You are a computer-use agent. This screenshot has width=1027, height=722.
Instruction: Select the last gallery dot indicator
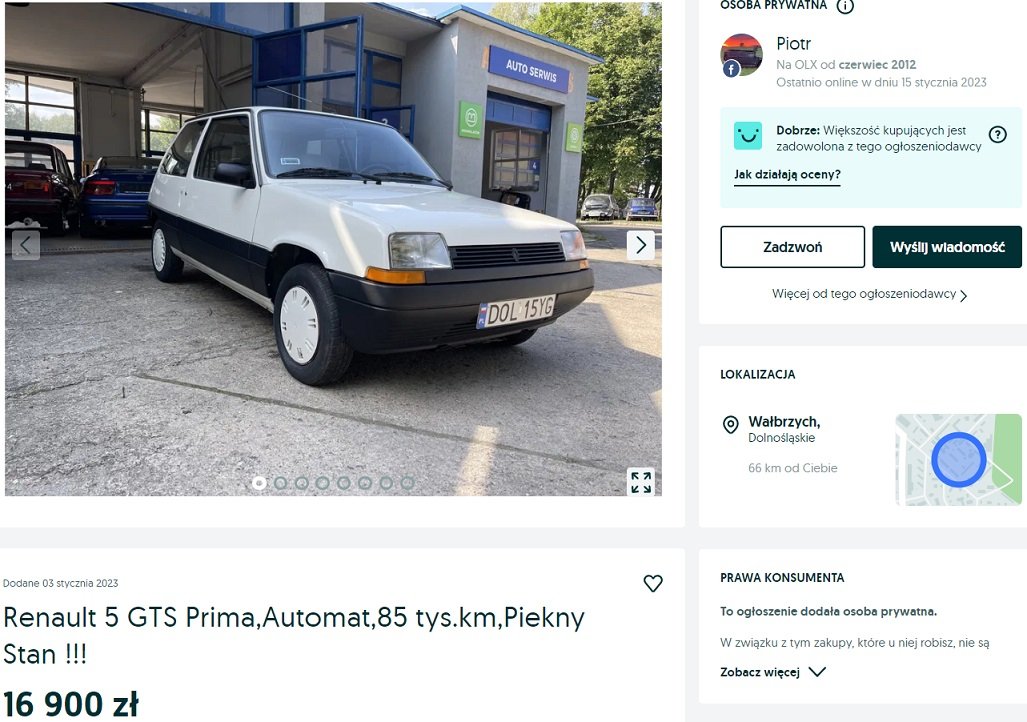click(x=407, y=483)
